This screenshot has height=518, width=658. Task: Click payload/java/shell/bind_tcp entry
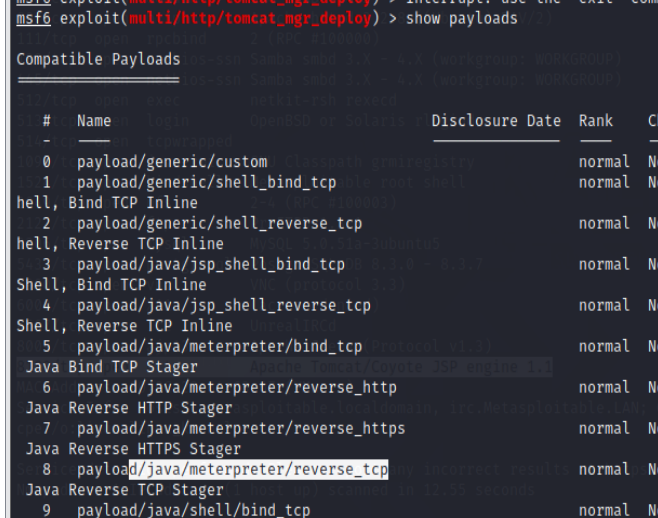(193, 510)
